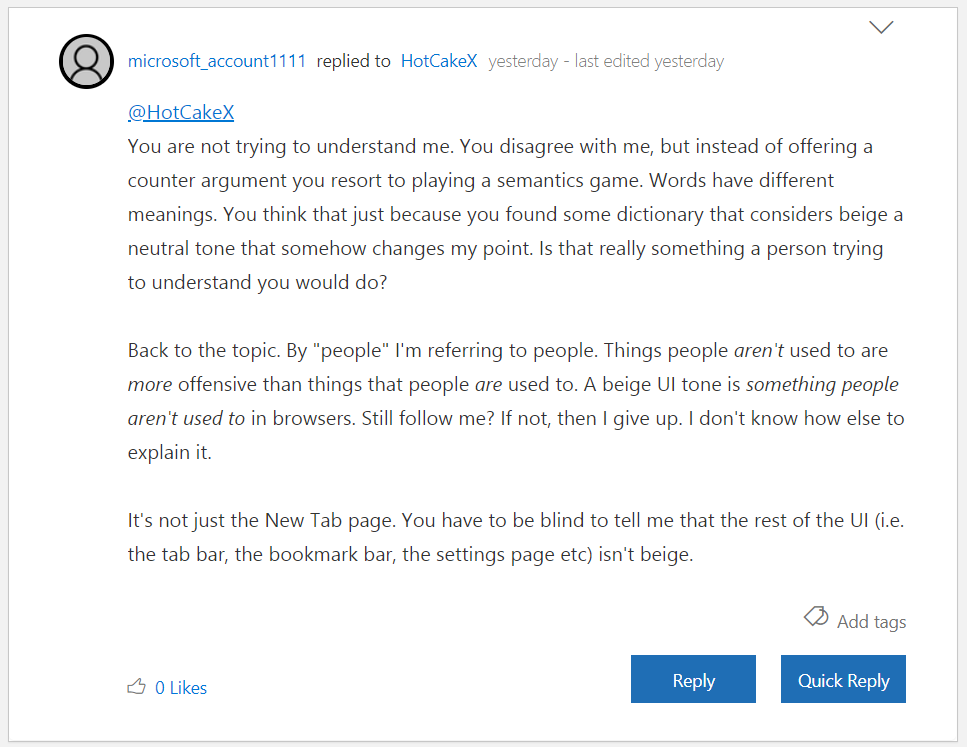Click the 'replied to' text in header

(353, 61)
